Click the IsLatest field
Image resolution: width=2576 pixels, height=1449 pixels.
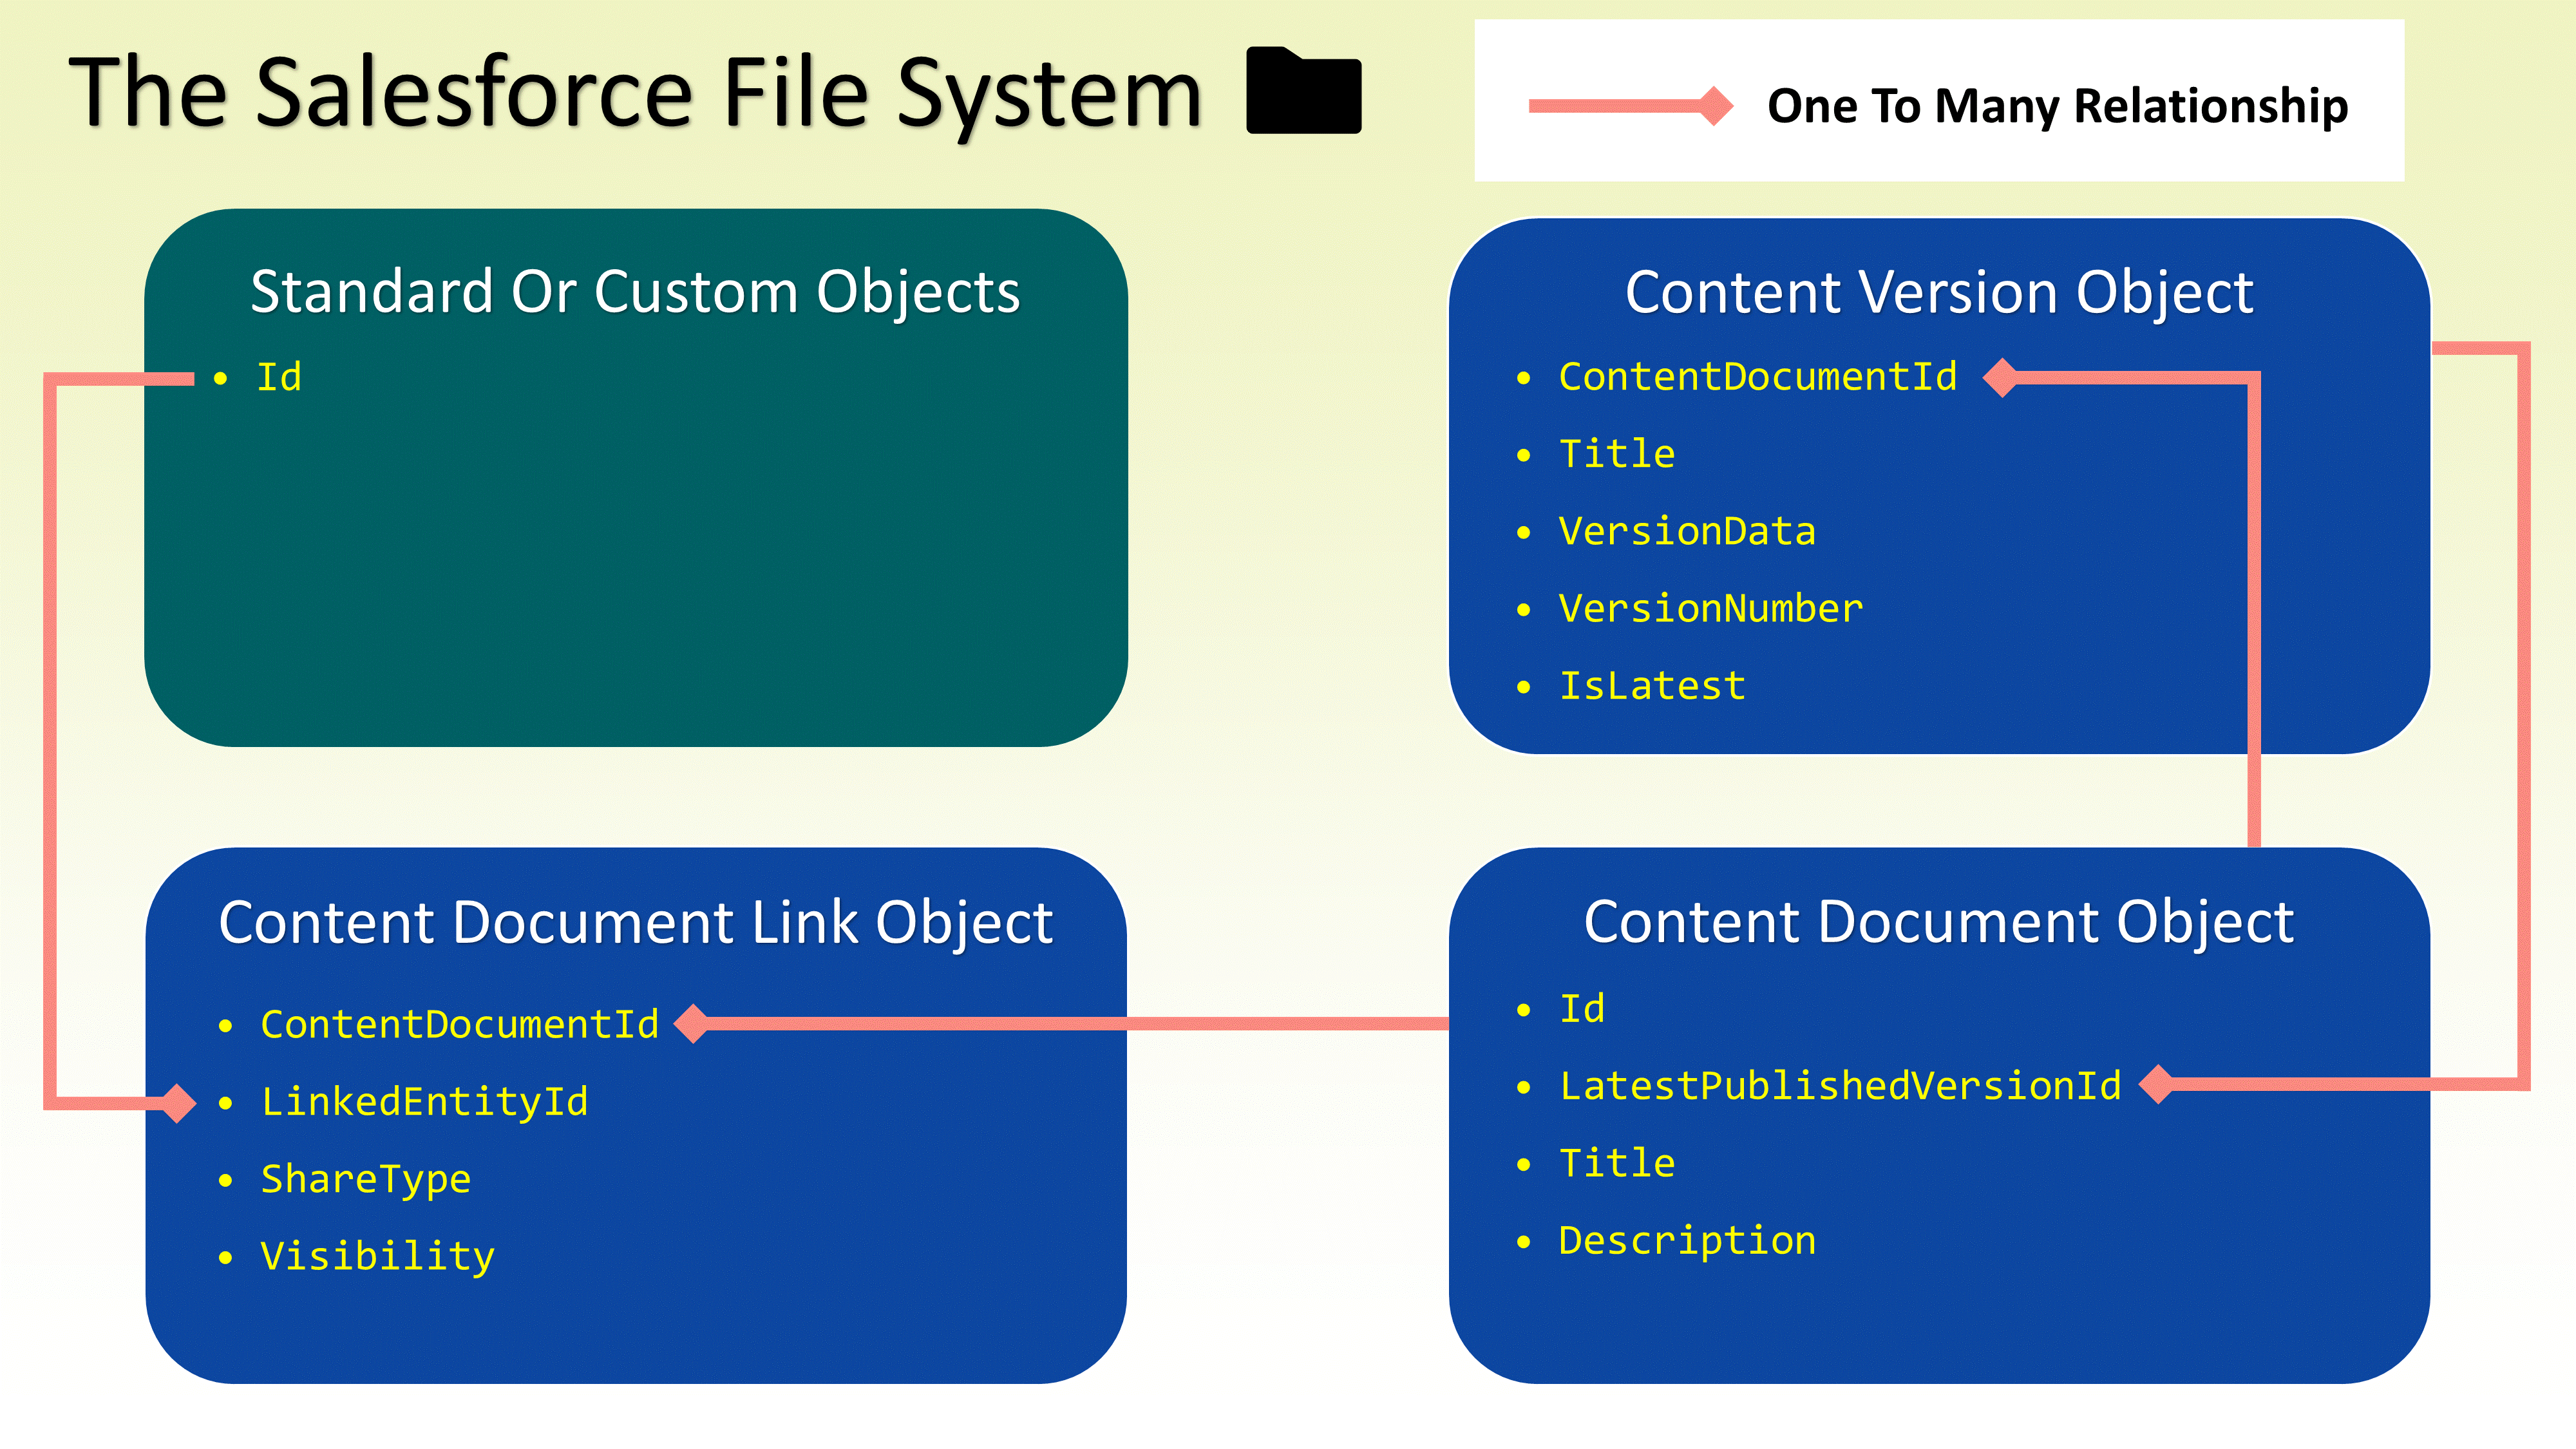click(1652, 686)
